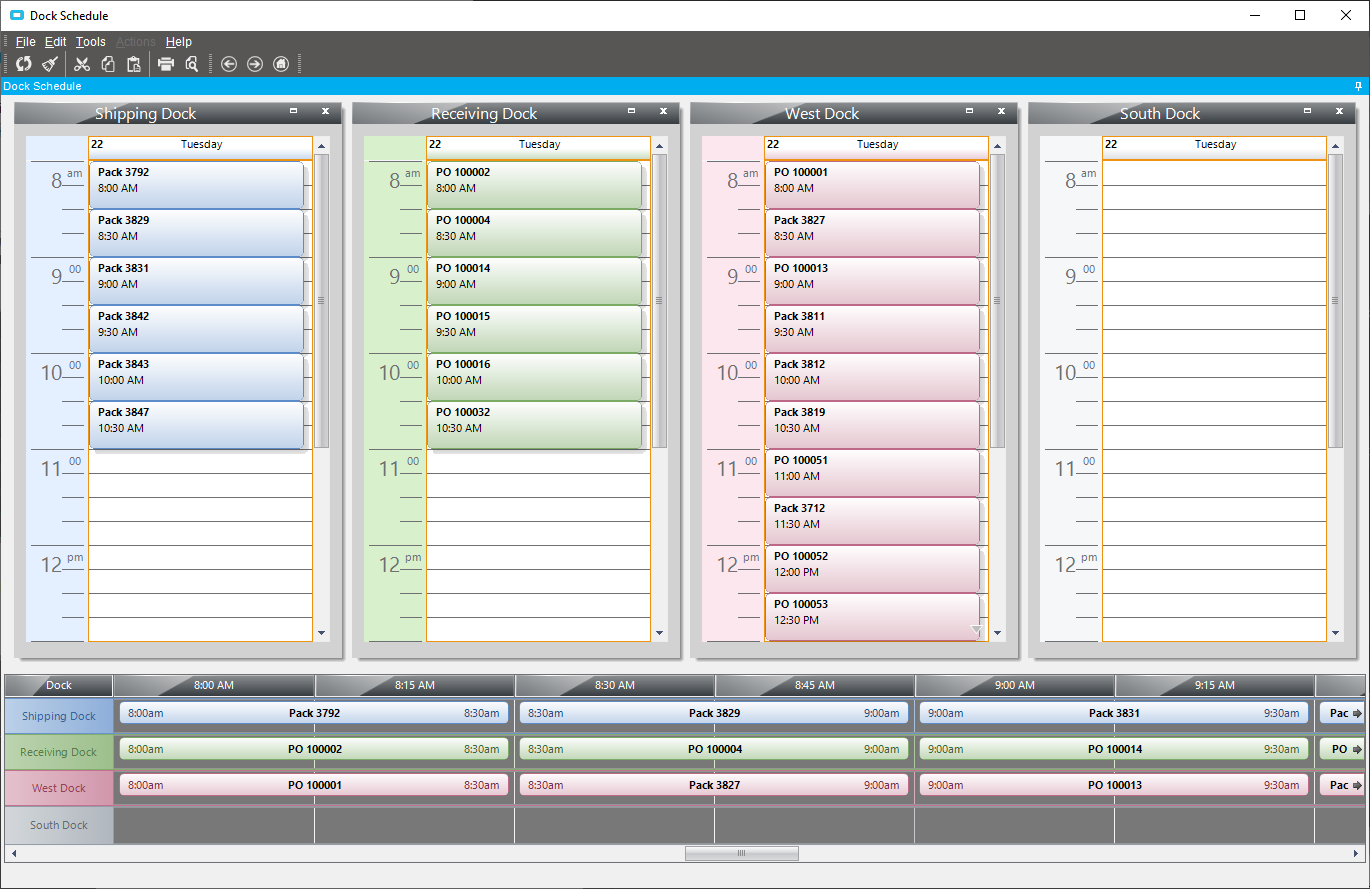Click Shipping Dock row header in timeline
Screen dimensions: 1370x889
(x=59, y=716)
